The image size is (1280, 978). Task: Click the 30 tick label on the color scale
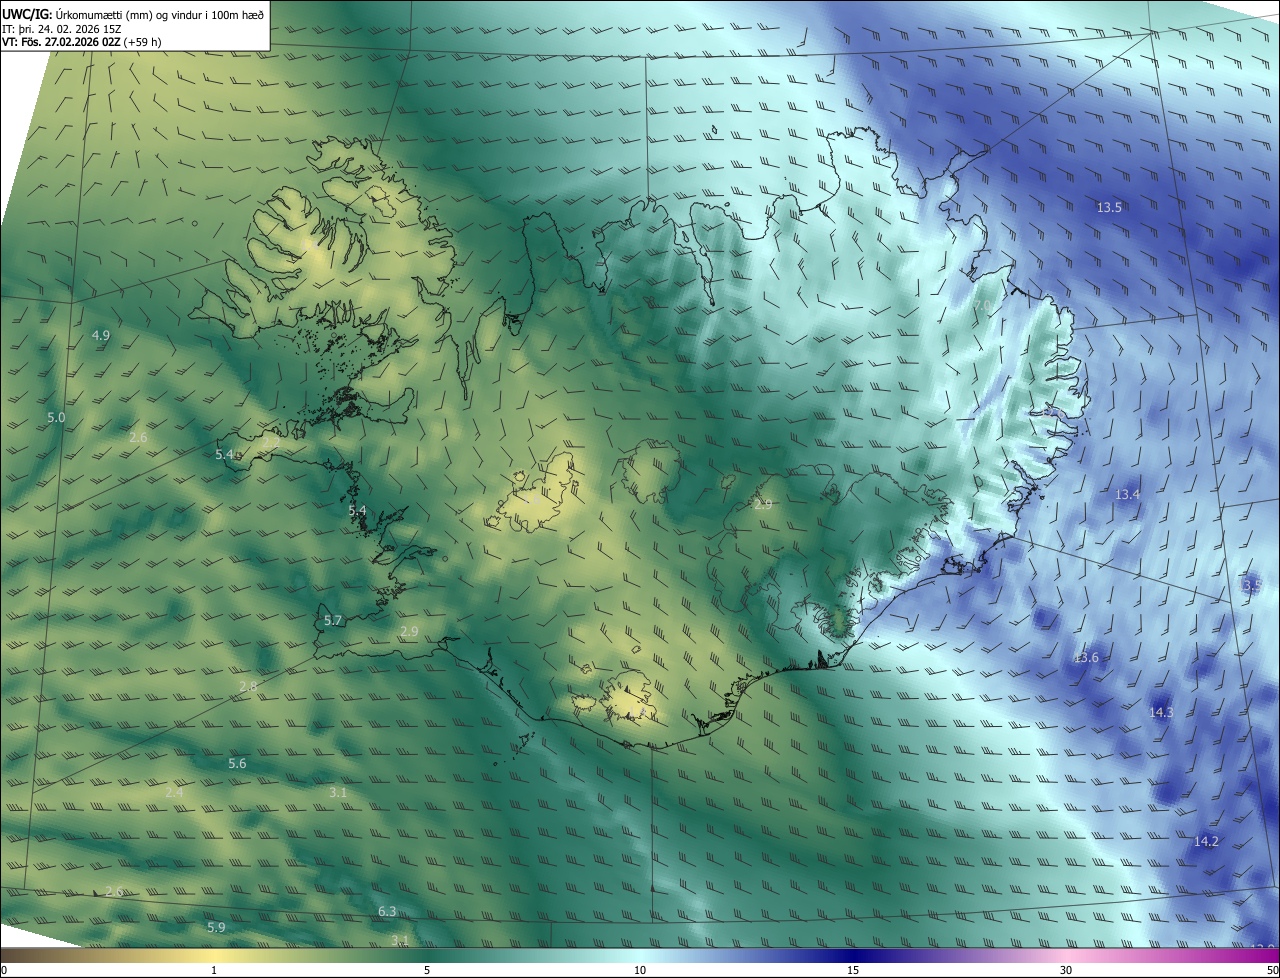tap(1066, 970)
